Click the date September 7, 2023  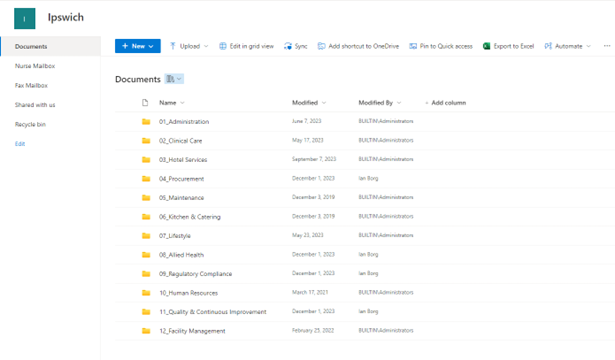click(314, 159)
